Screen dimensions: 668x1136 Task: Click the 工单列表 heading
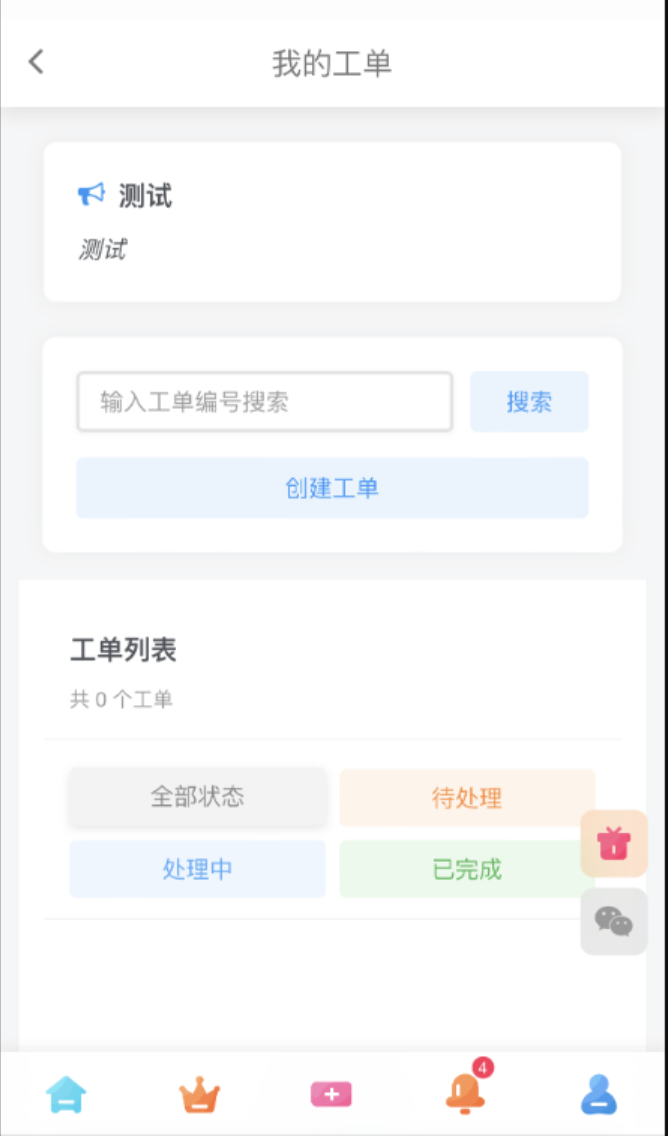point(123,650)
